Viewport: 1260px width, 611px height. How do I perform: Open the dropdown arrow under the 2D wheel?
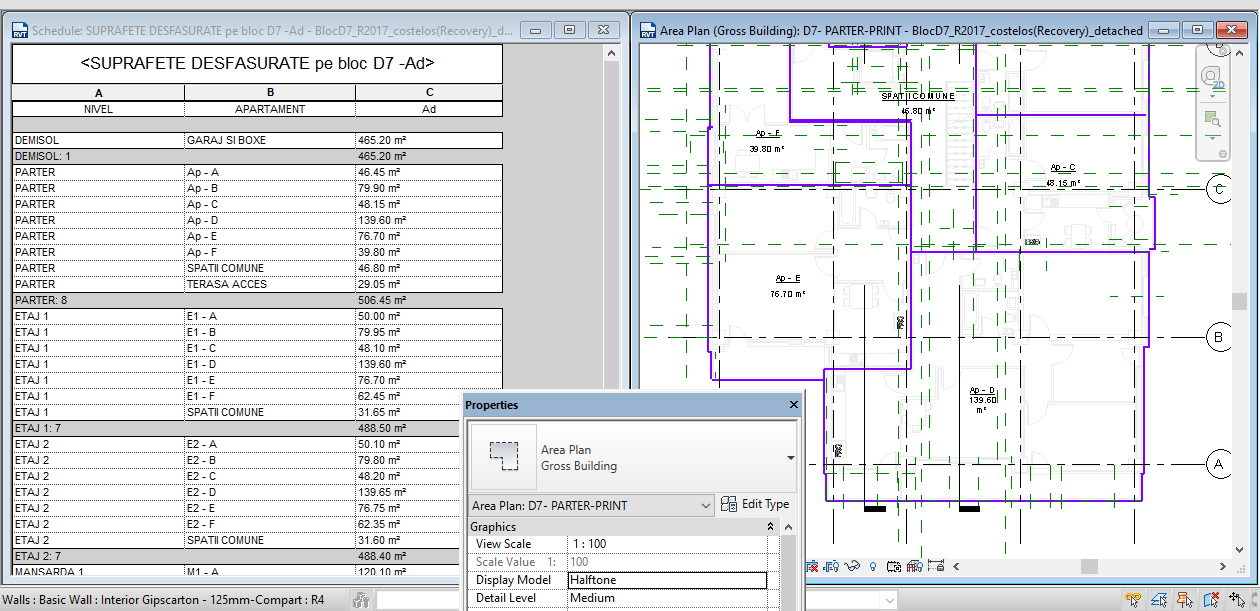pyautogui.click(x=1212, y=97)
